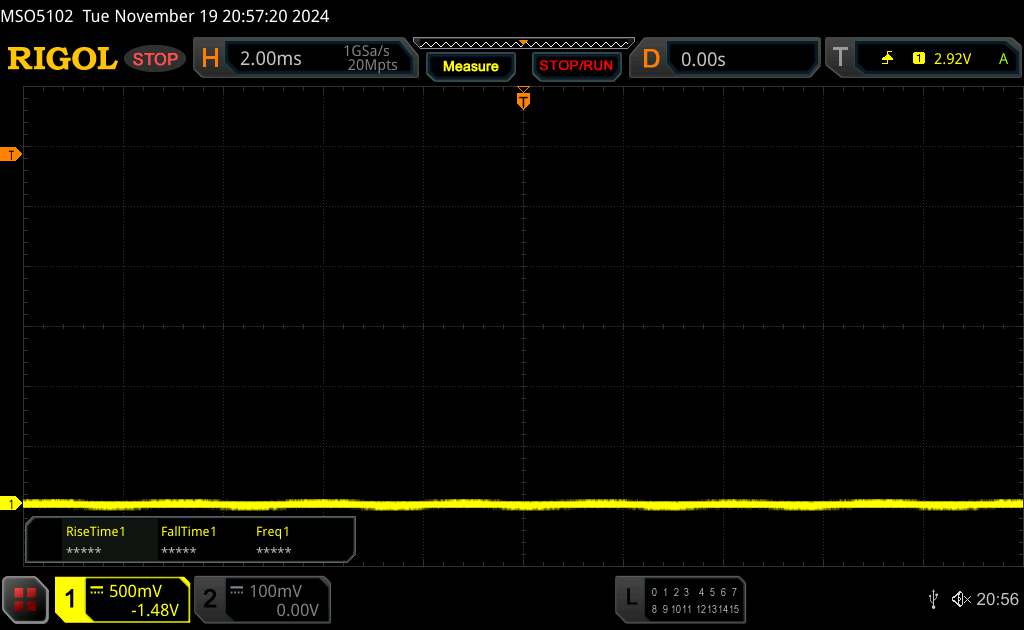Click the red STOP status badge
The width and height of the screenshot is (1024, 630).
[x=156, y=59]
